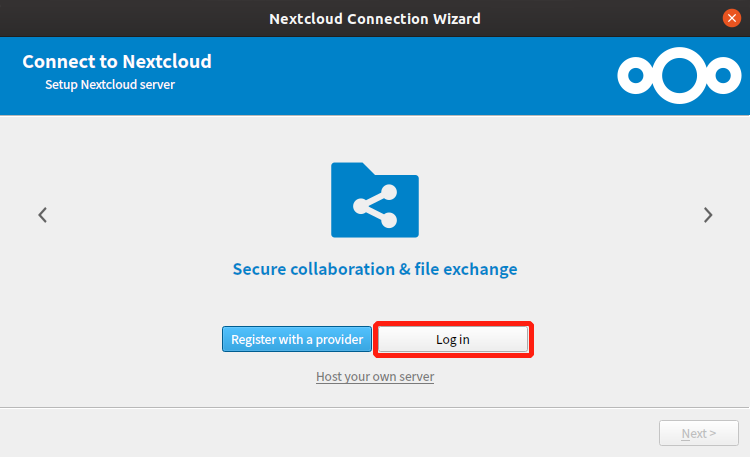This screenshot has width=750, height=457.
Task: Select the Log in button
Action: click(453, 339)
